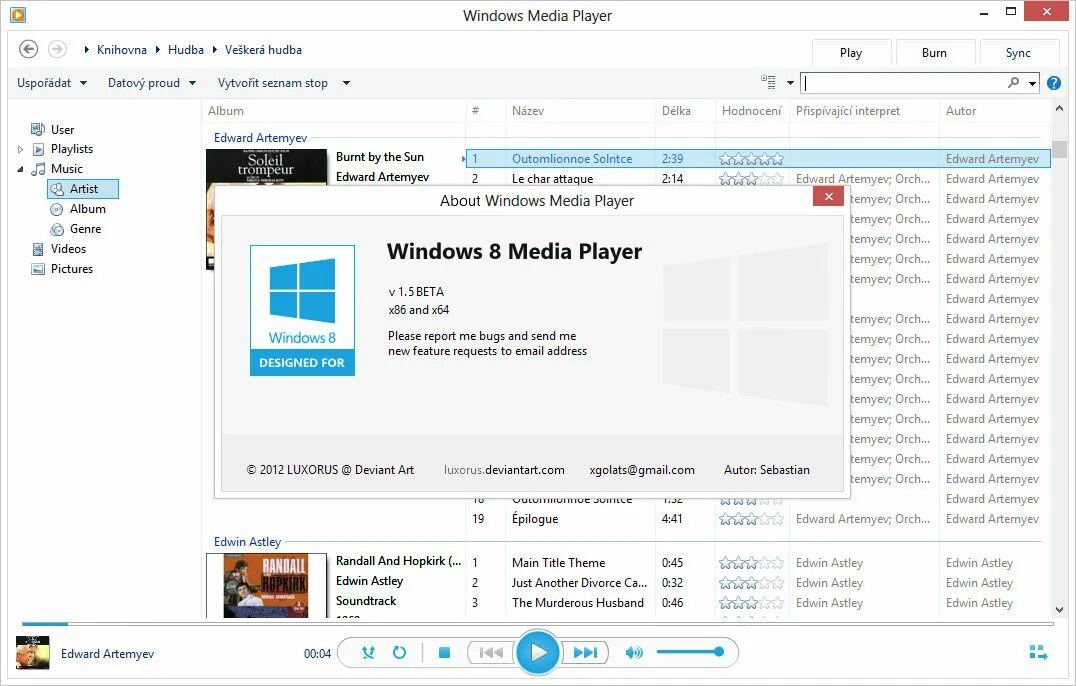
Task: Click the Edwin Astley artist group header
Action: pos(247,542)
